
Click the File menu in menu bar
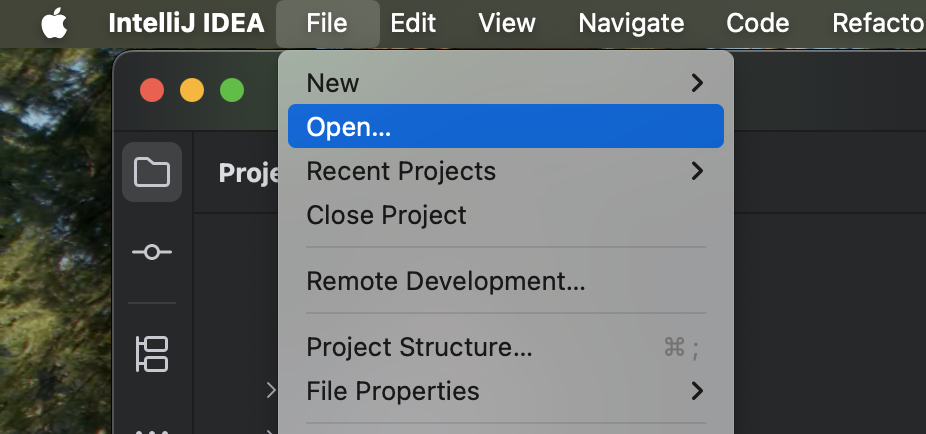click(327, 23)
